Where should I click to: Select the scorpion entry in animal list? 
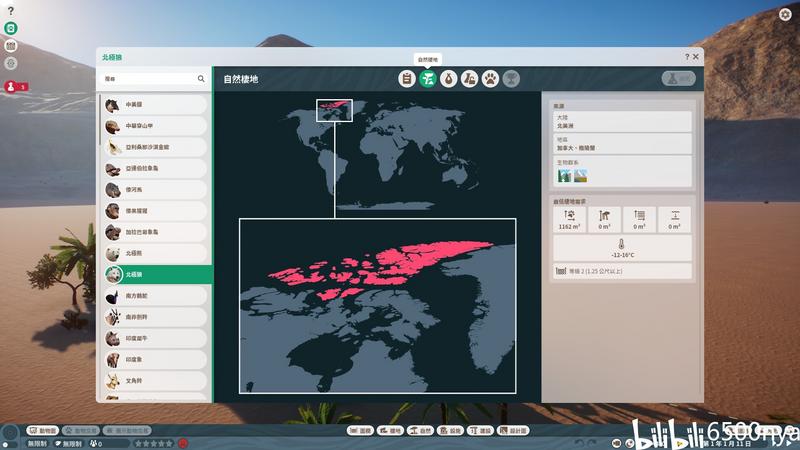(x=156, y=147)
